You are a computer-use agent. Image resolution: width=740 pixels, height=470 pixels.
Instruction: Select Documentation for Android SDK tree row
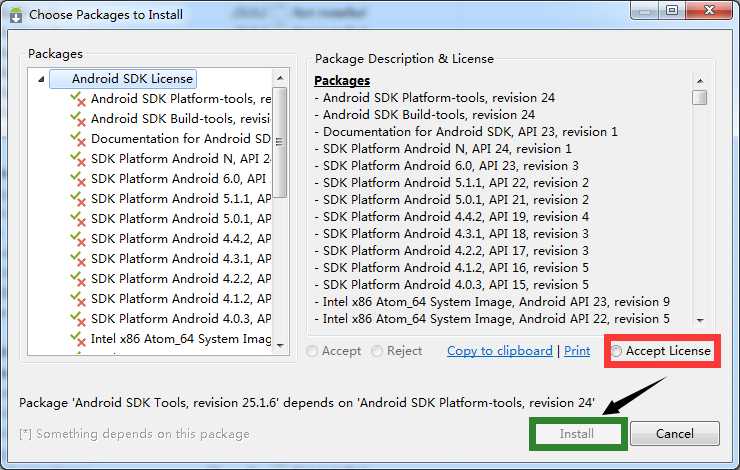click(x=181, y=139)
